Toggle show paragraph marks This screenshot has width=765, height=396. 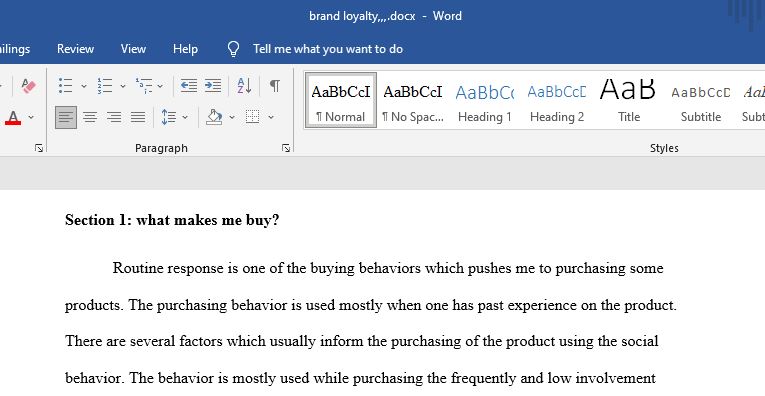click(x=275, y=86)
